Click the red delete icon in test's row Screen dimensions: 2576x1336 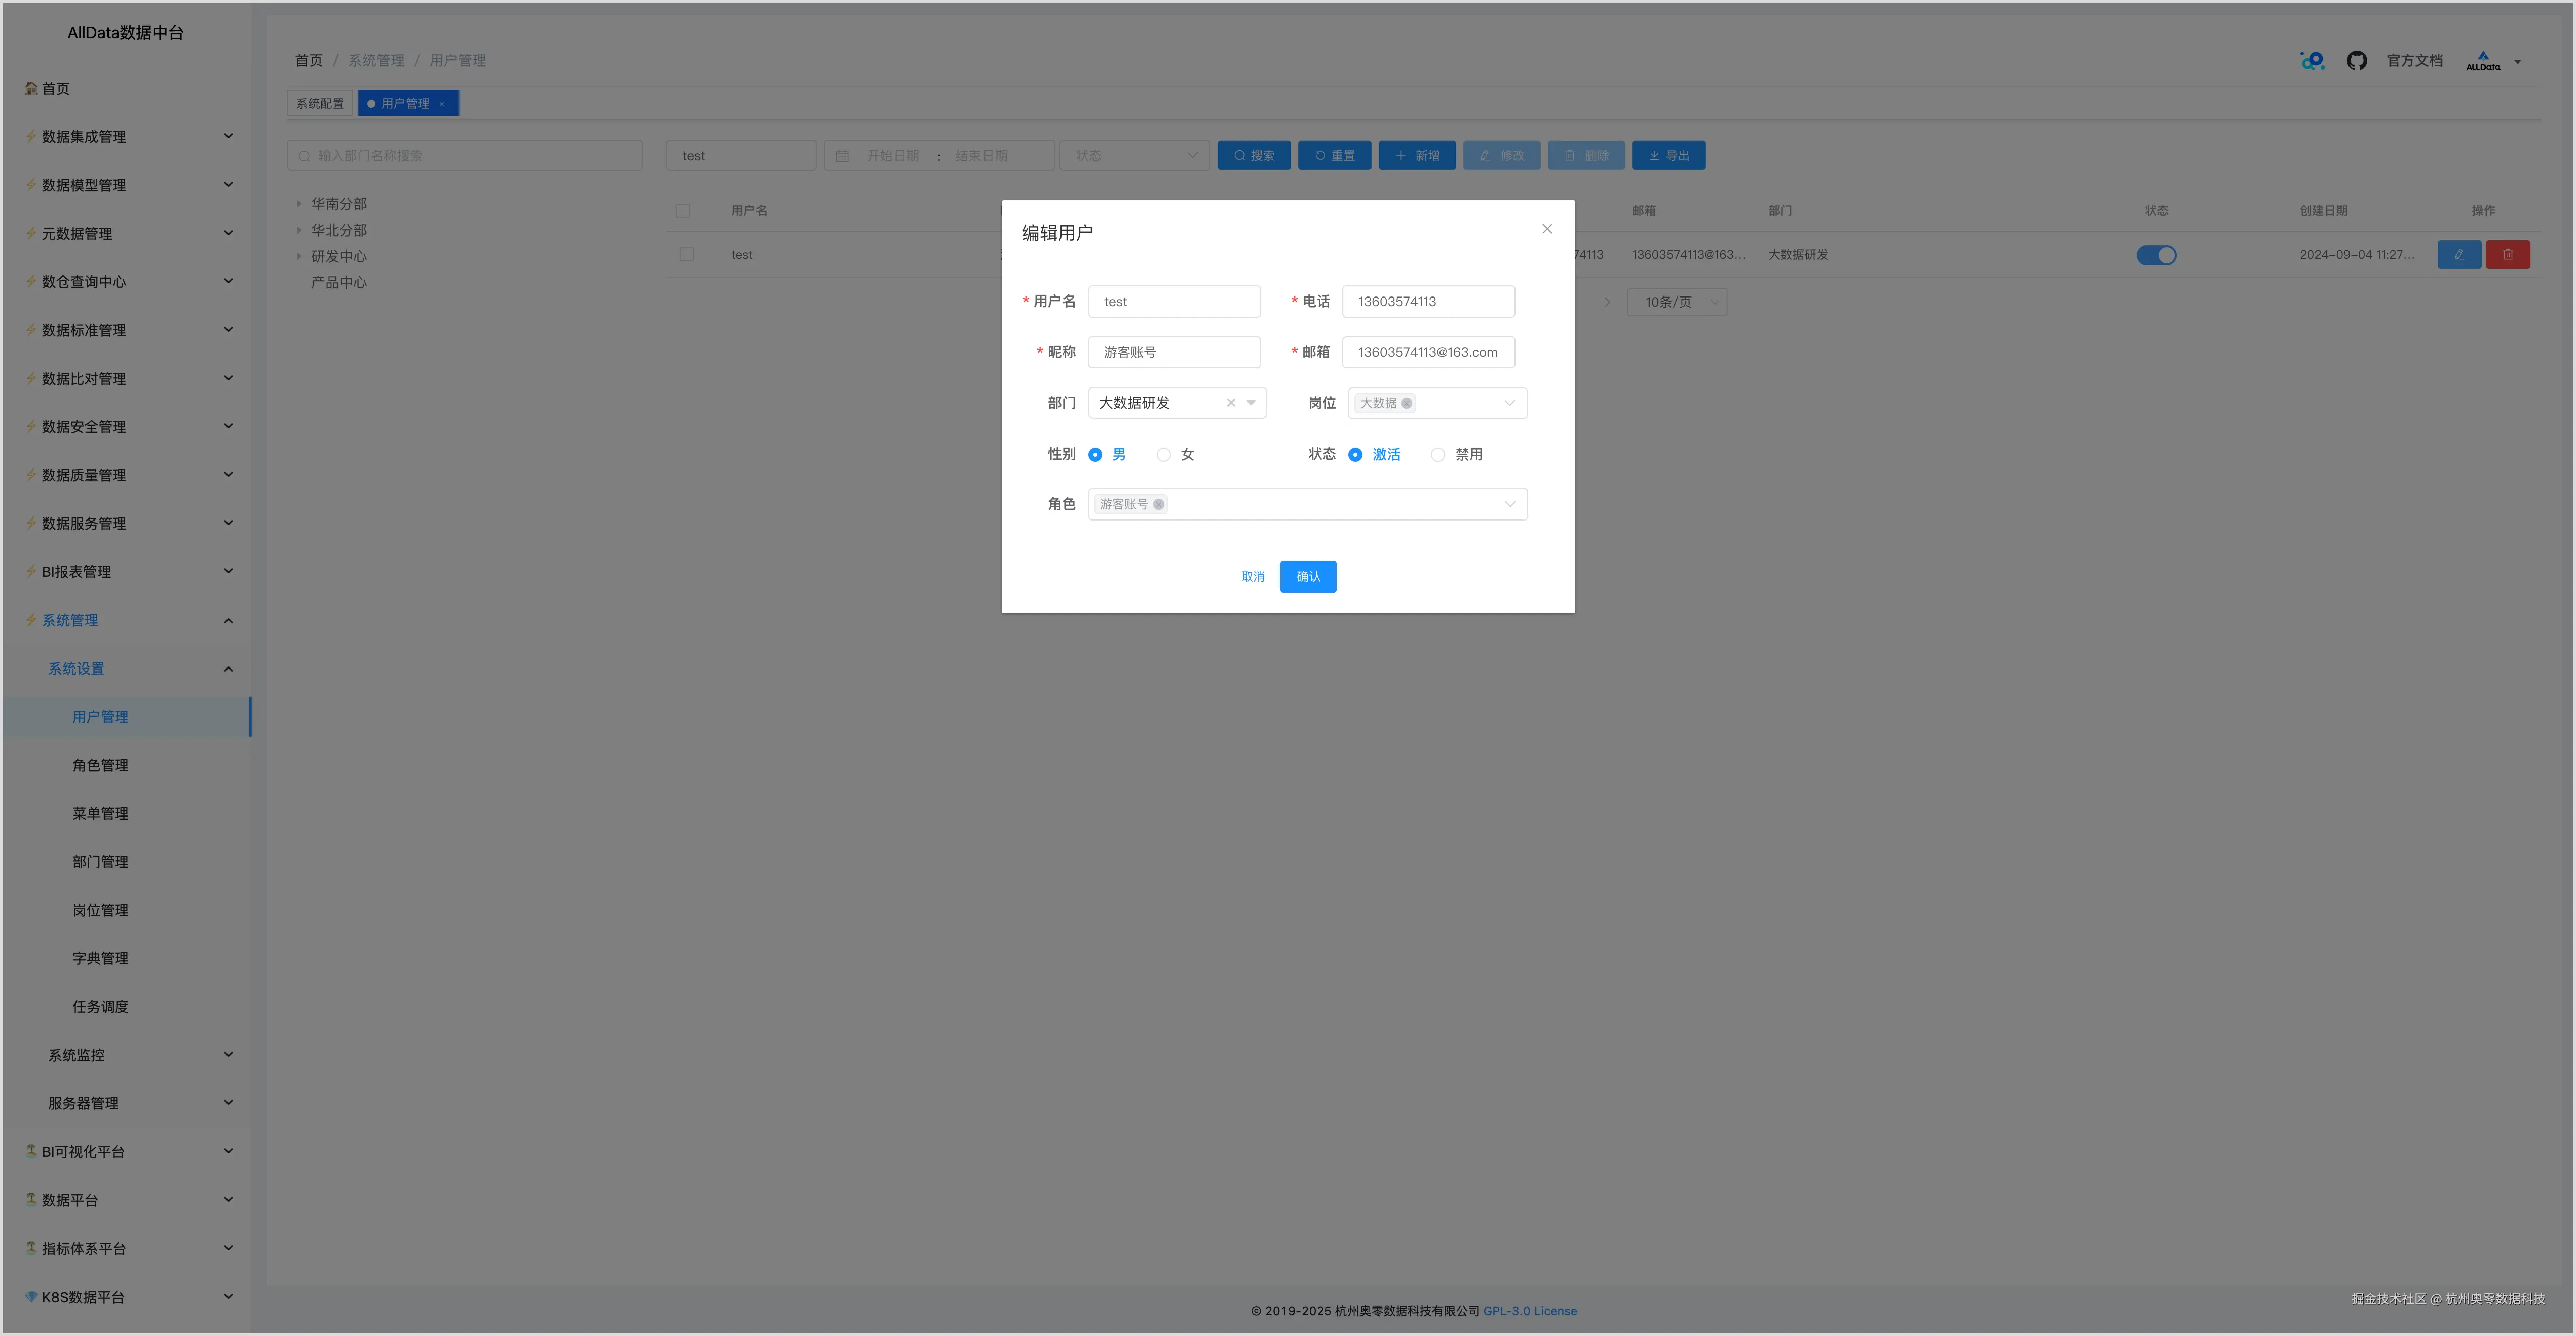(x=2508, y=254)
